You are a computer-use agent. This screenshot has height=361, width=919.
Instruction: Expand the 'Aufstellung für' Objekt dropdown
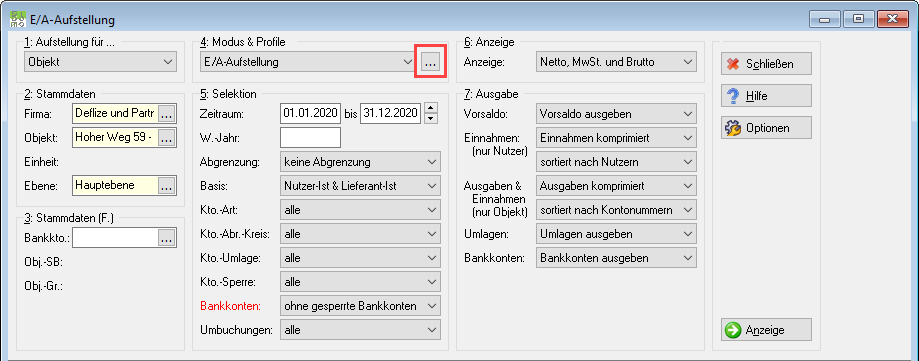coord(101,62)
